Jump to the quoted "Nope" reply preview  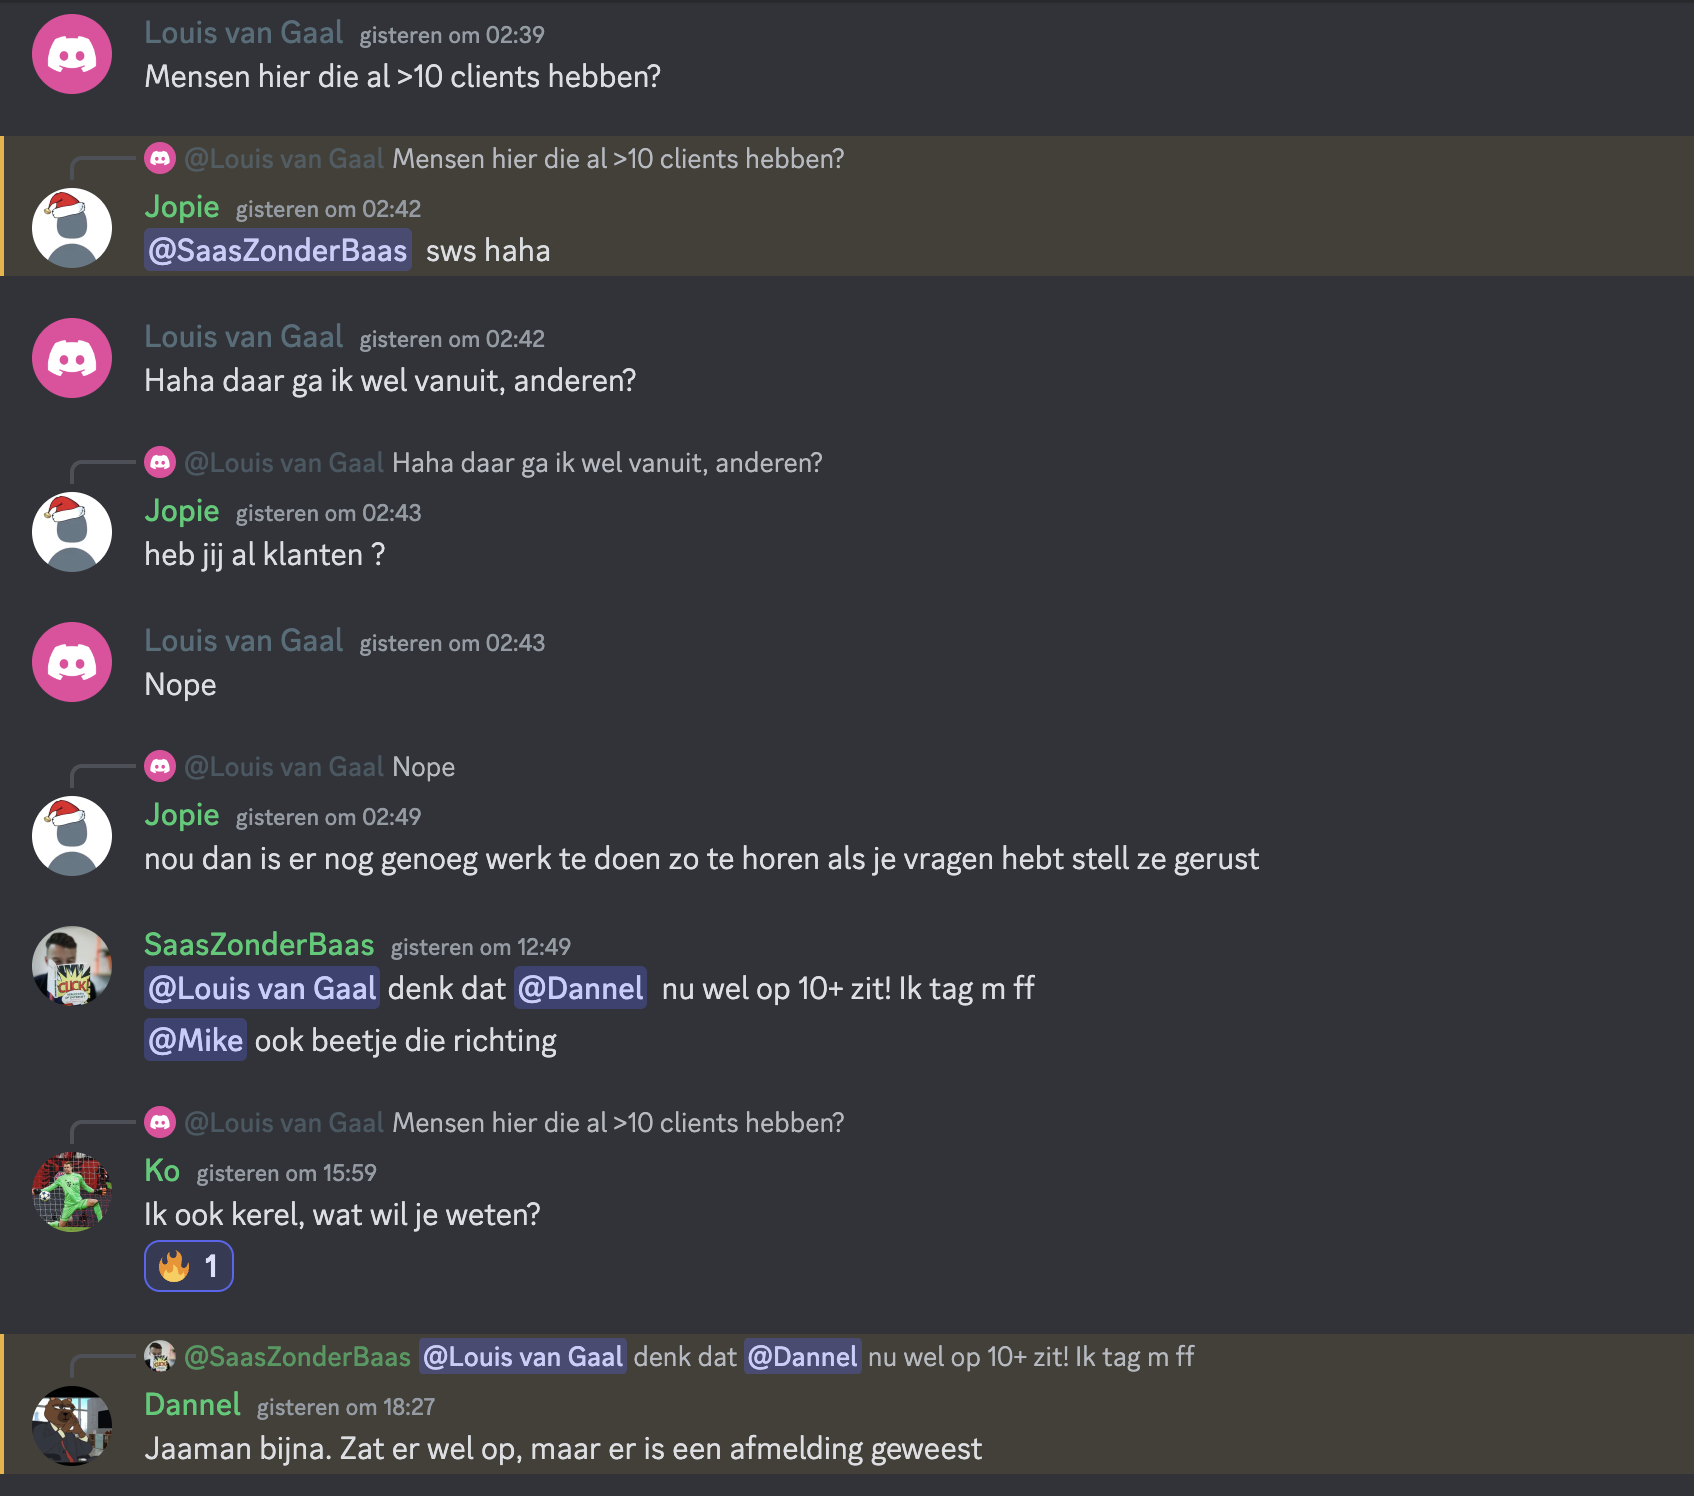pos(423,766)
